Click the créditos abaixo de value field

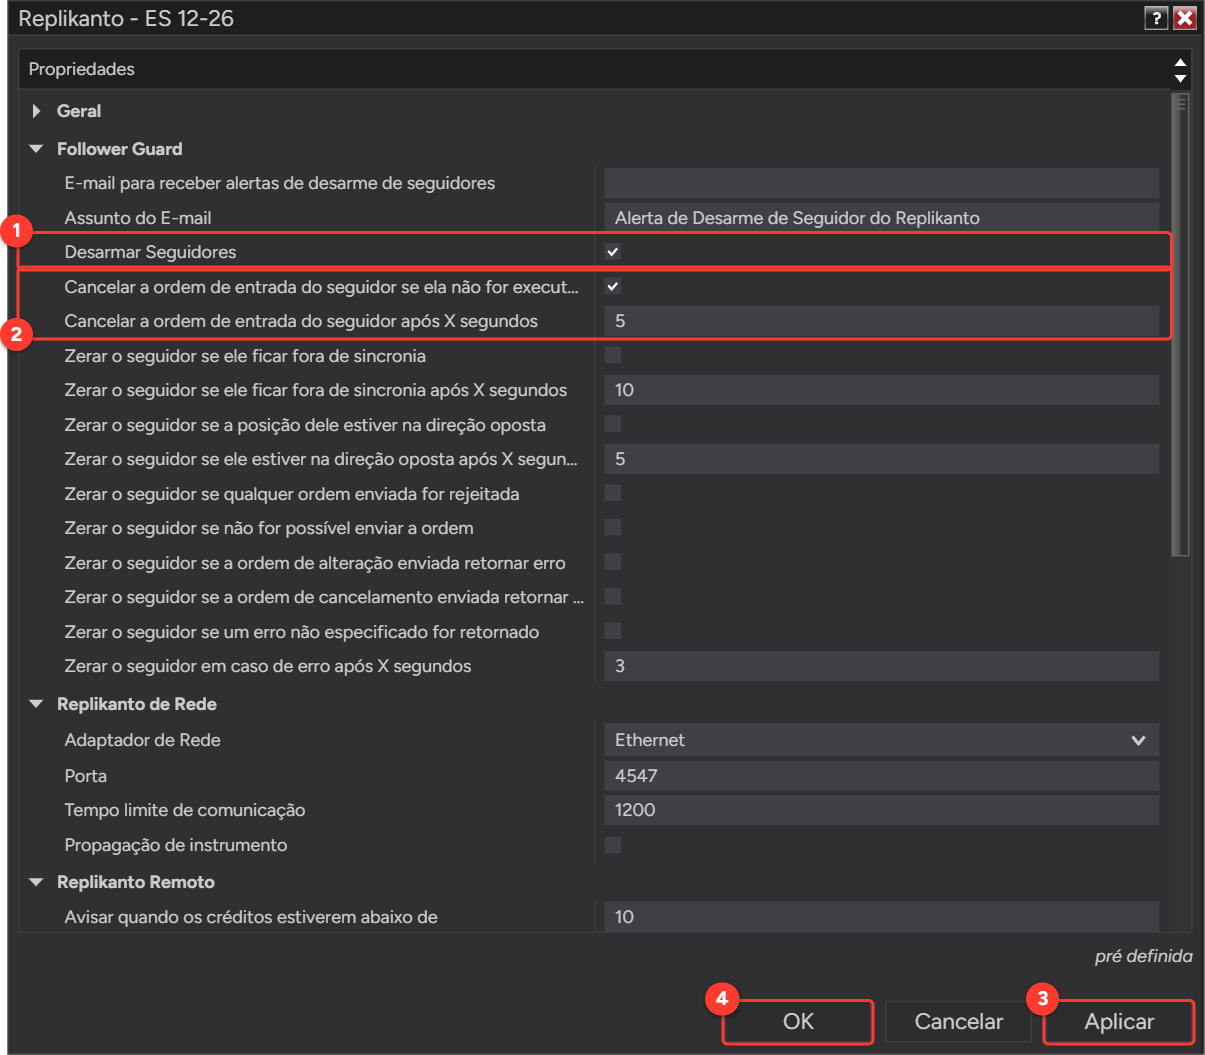pos(881,916)
